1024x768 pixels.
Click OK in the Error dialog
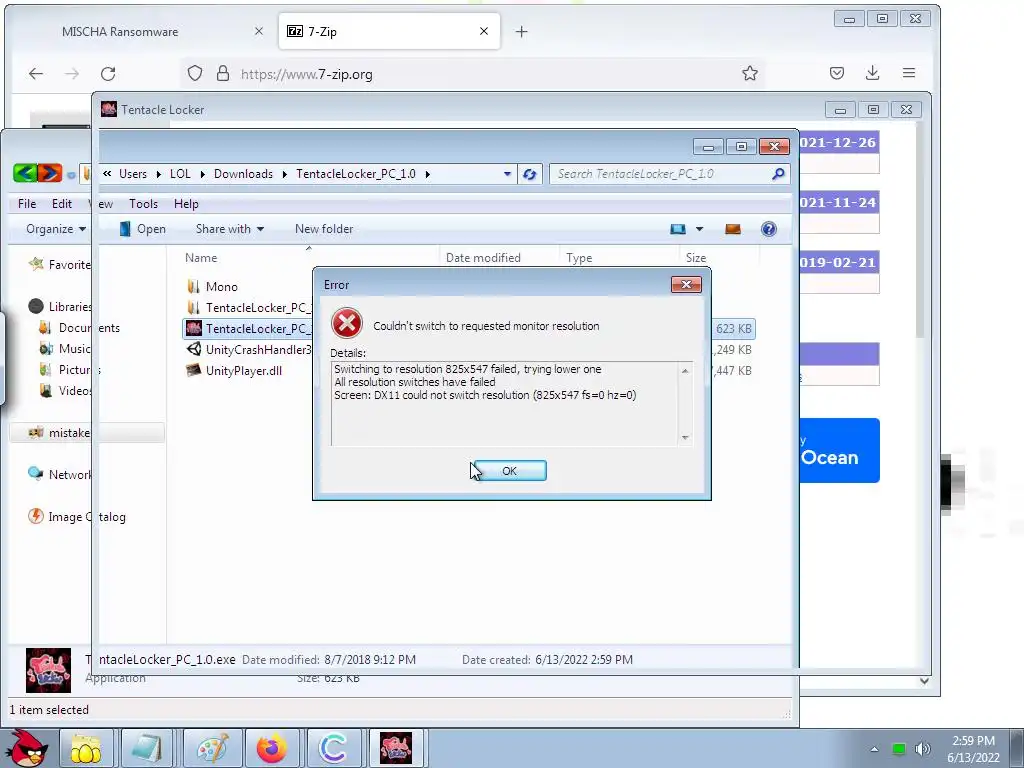click(509, 470)
